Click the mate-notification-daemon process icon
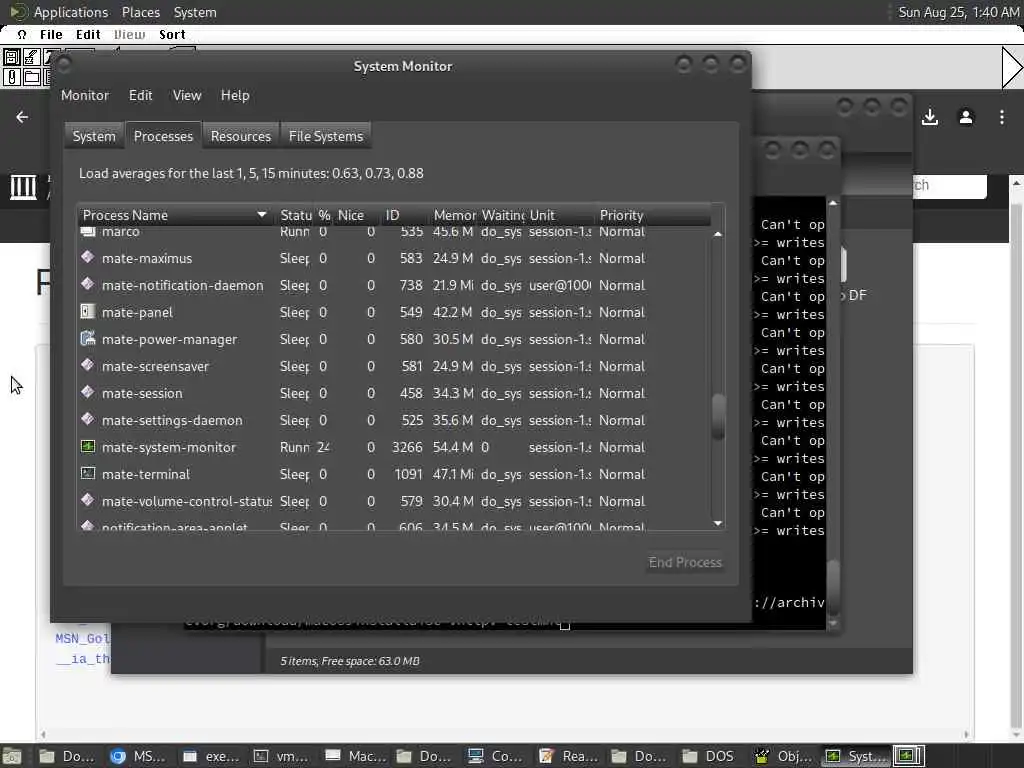Screen dimensions: 1024x768 pyautogui.click(x=88, y=284)
